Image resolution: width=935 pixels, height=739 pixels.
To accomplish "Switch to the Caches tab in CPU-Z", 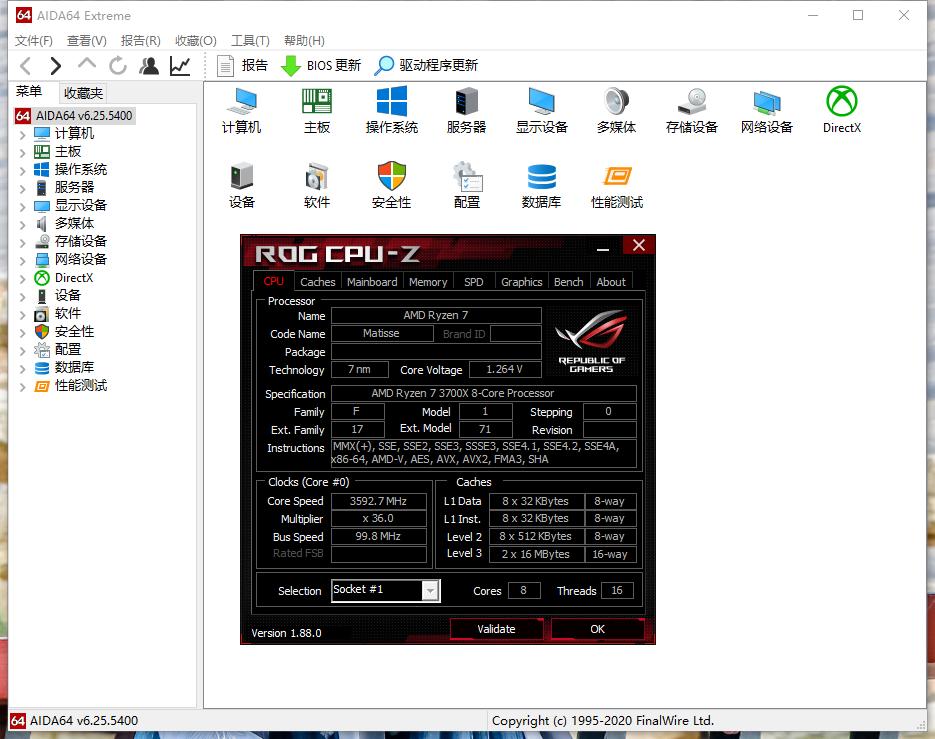I will click(x=317, y=281).
